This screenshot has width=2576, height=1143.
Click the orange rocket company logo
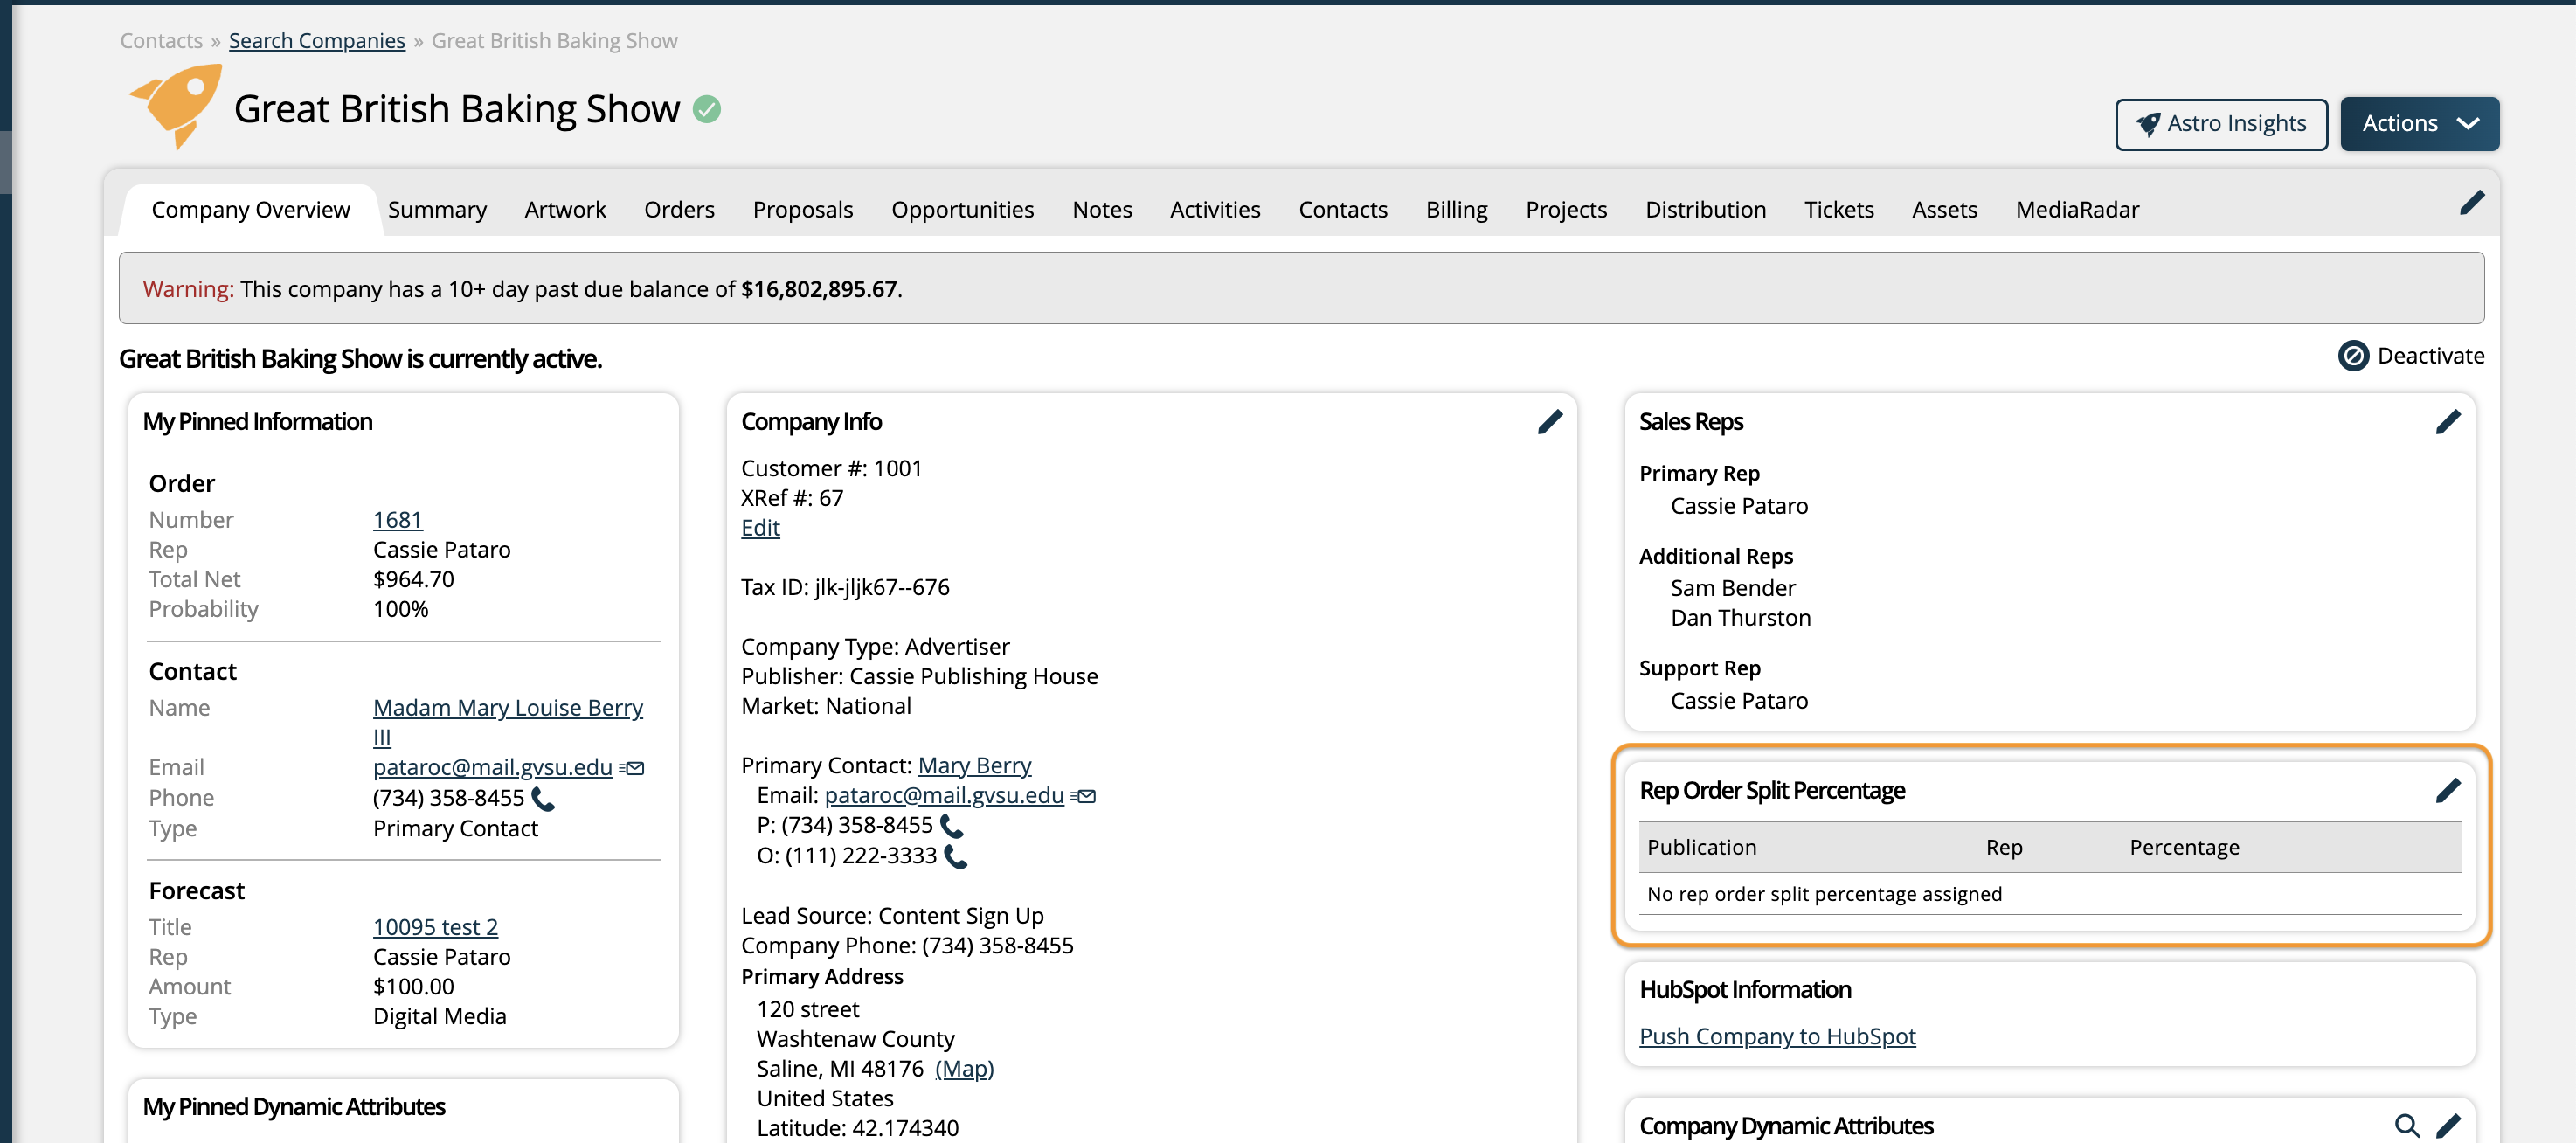pos(176,106)
